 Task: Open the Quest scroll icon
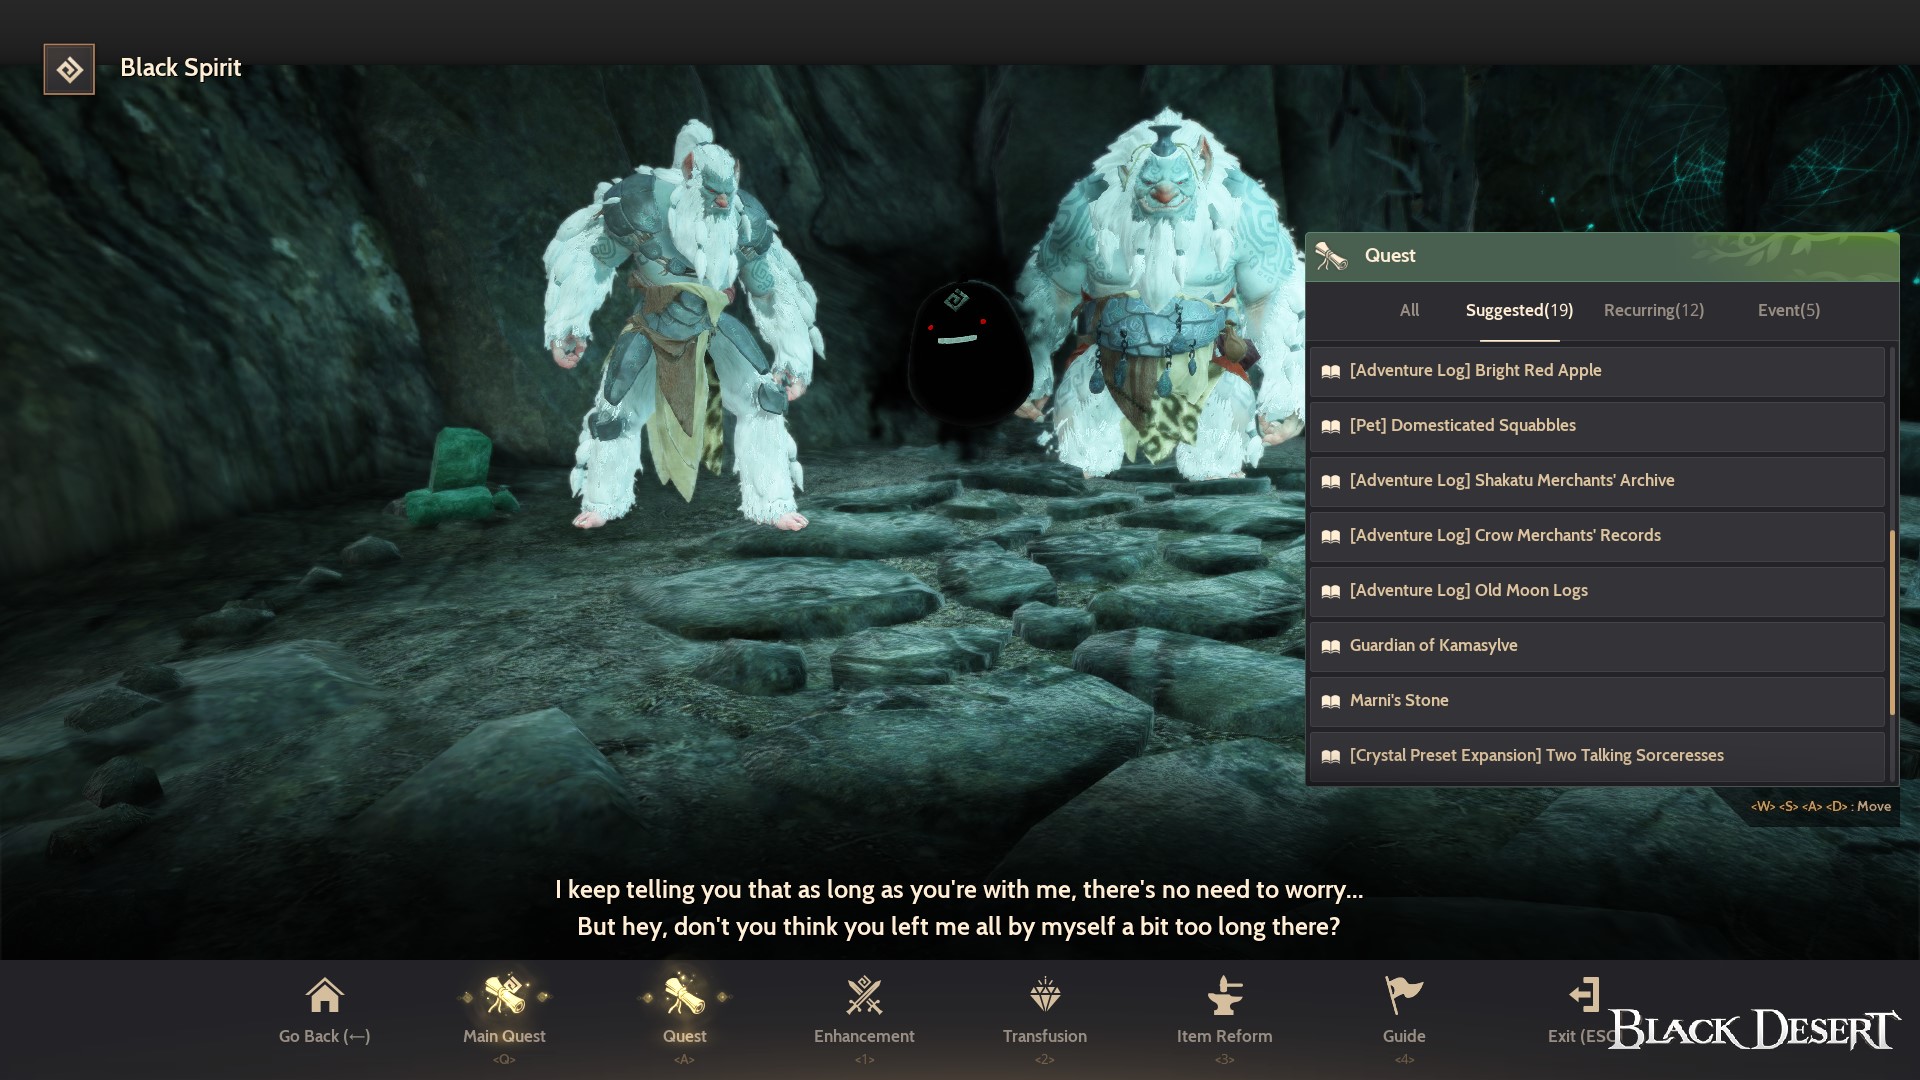click(x=685, y=994)
